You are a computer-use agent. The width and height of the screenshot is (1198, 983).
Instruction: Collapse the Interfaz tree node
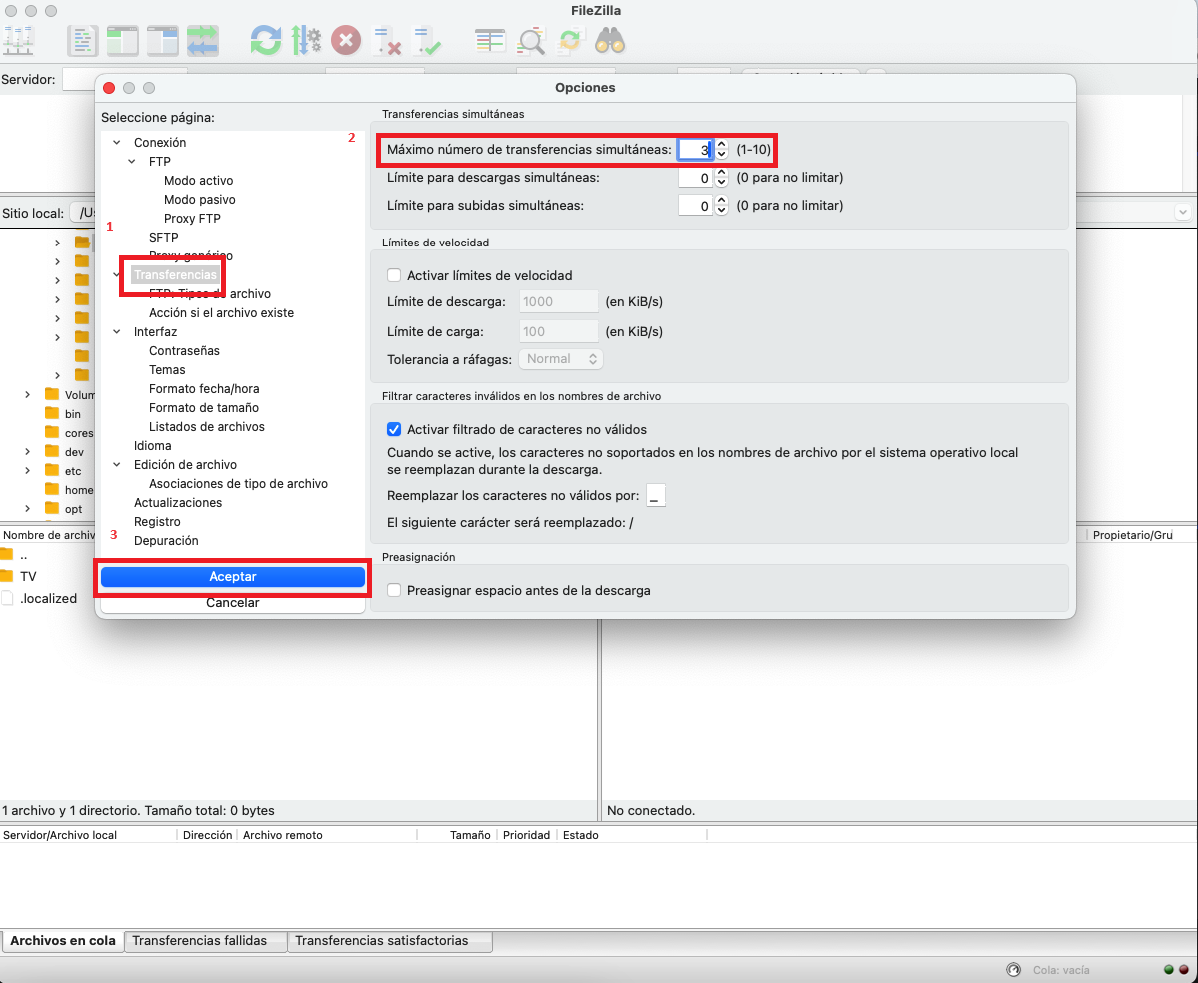(x=117, y=331)
